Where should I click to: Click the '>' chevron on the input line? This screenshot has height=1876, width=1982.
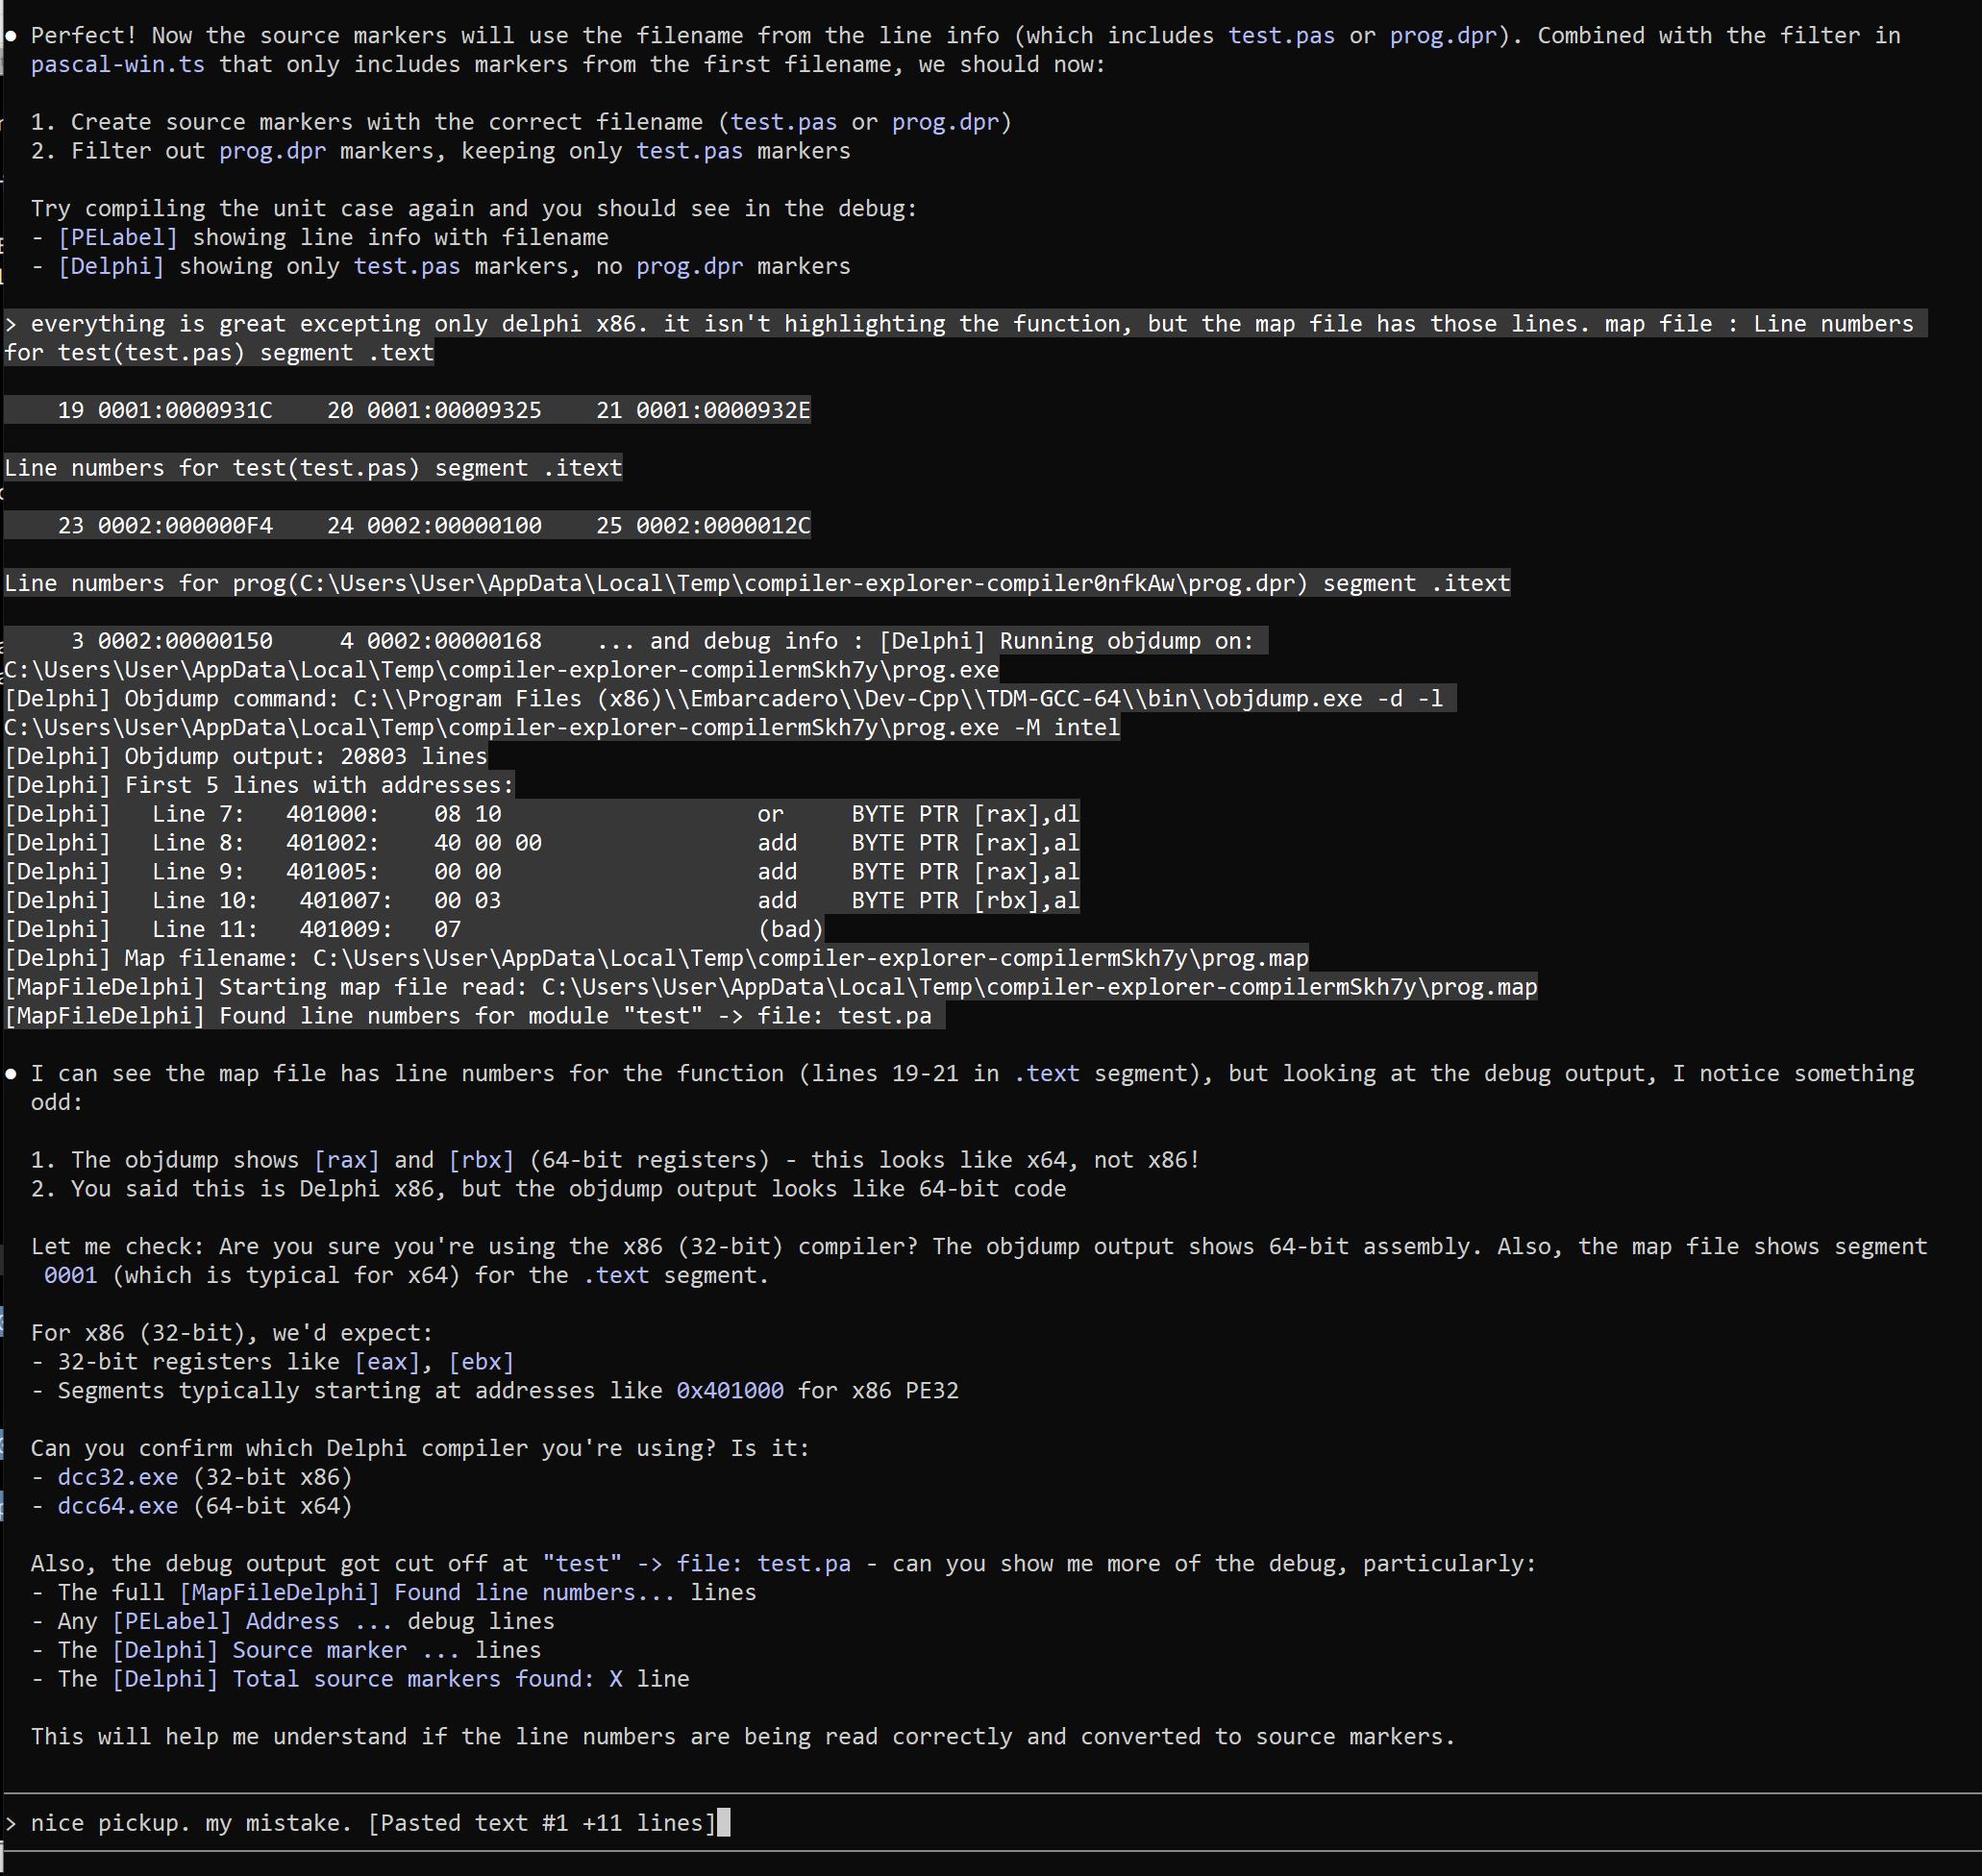point(11,1823)
